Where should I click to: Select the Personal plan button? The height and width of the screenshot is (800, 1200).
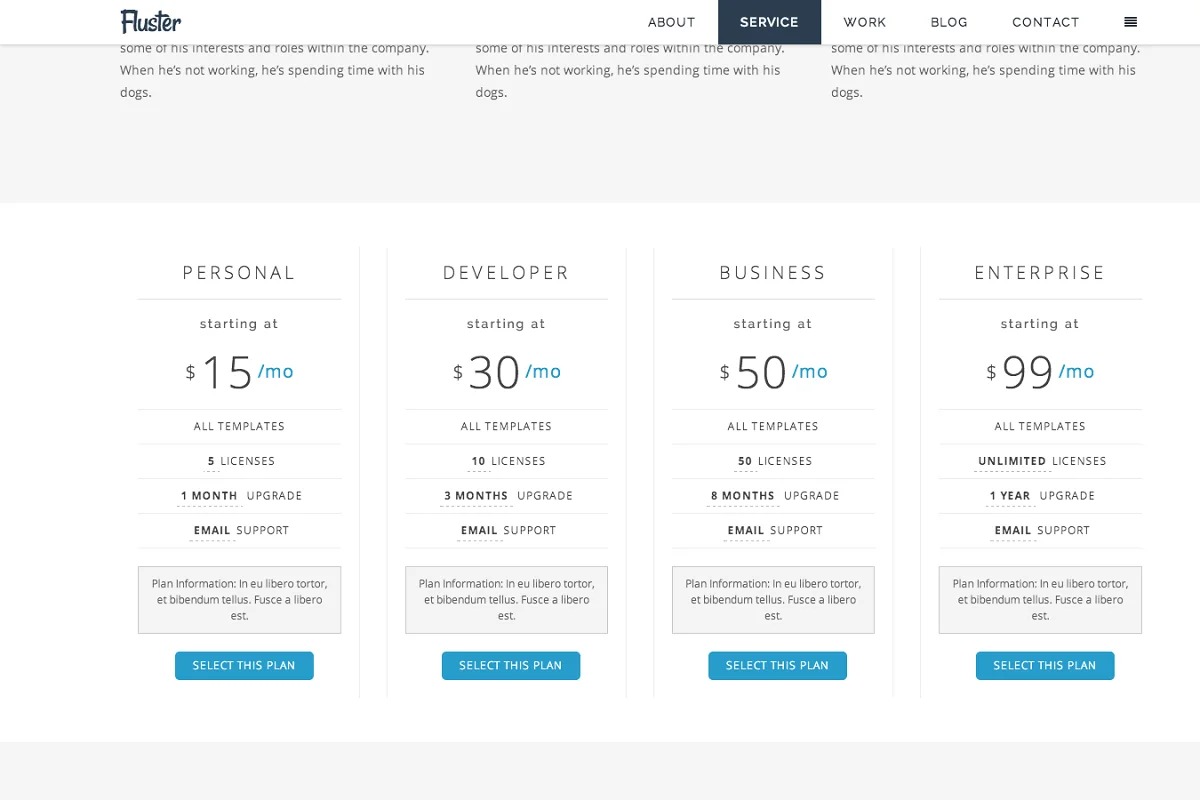pyautogui.click(x=244, y=665)
